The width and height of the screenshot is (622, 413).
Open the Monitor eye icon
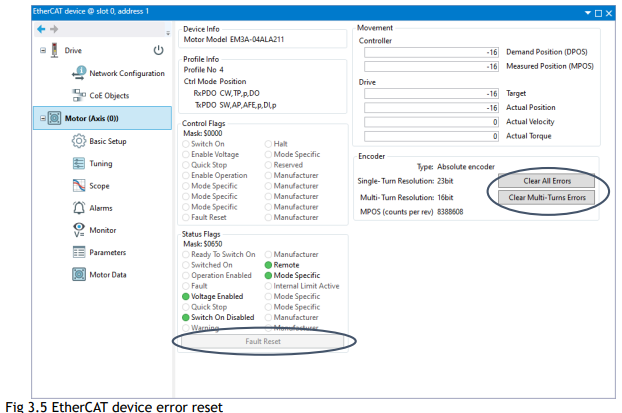[79, 230]
